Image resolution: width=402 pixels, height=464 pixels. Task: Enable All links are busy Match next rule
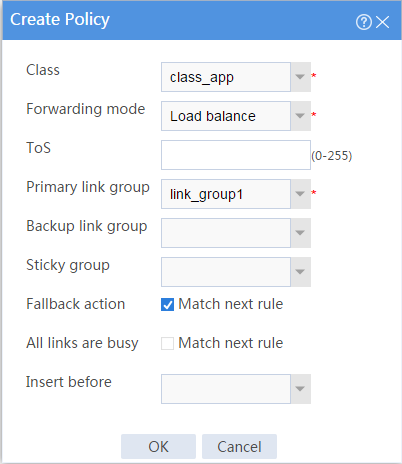167,343
